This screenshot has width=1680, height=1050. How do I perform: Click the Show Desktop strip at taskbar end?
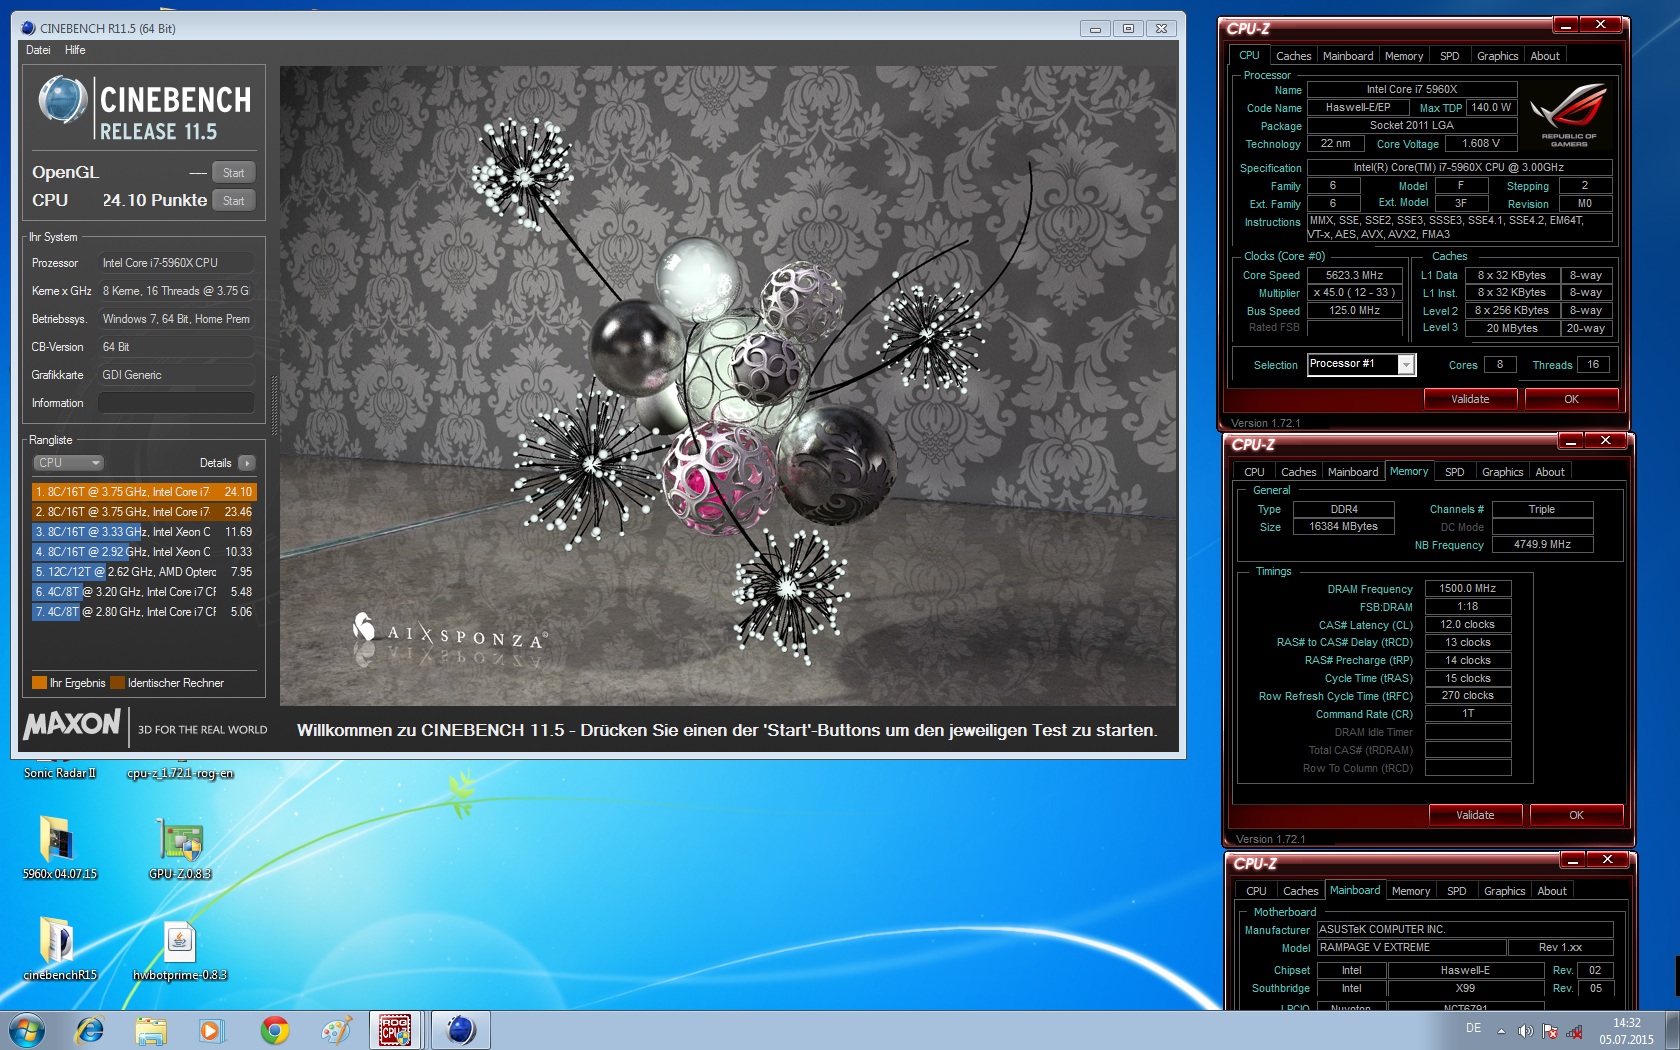[1672, 1031]
